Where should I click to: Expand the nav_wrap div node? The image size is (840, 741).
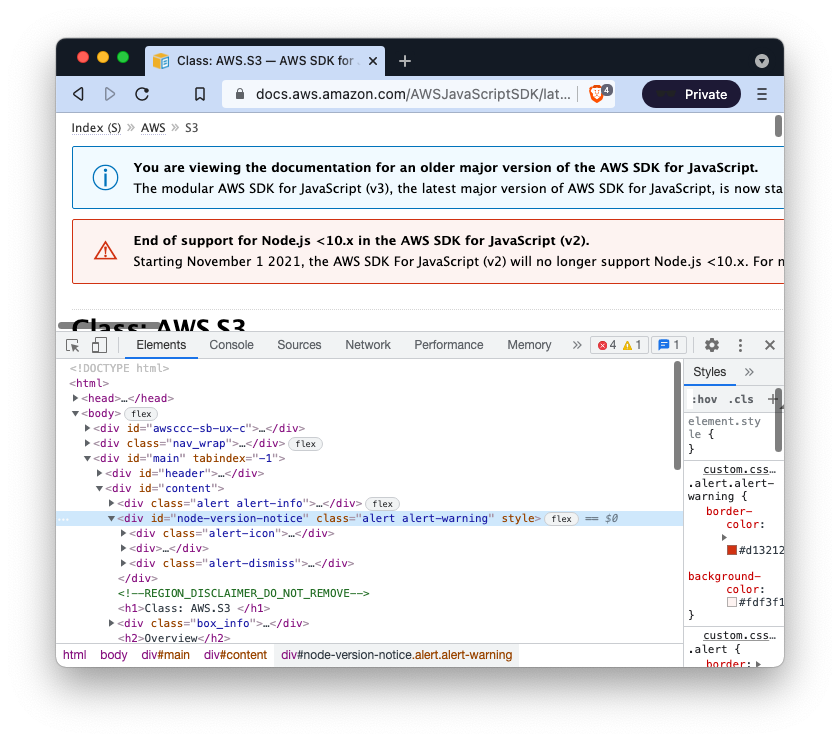87,443
